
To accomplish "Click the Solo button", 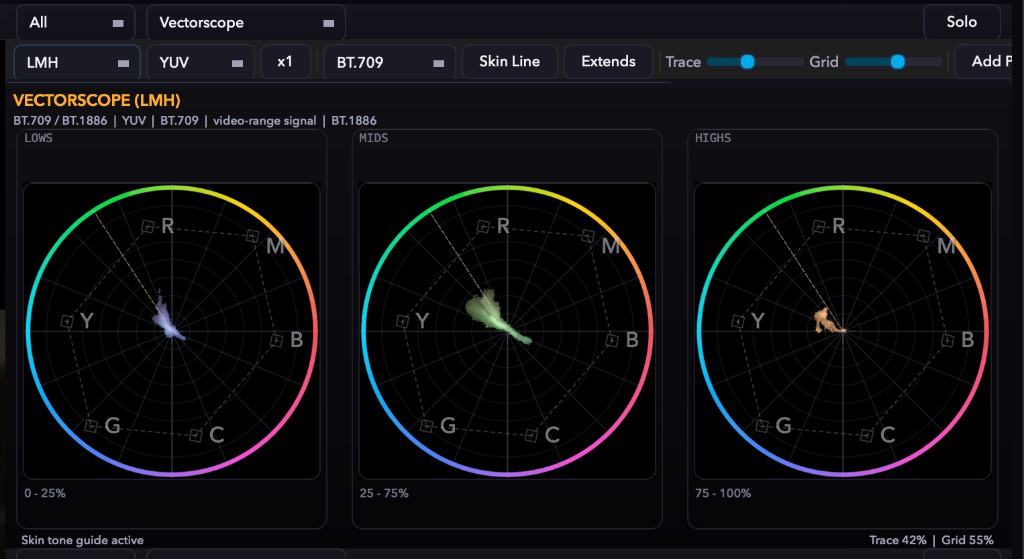I will (961, 22).
